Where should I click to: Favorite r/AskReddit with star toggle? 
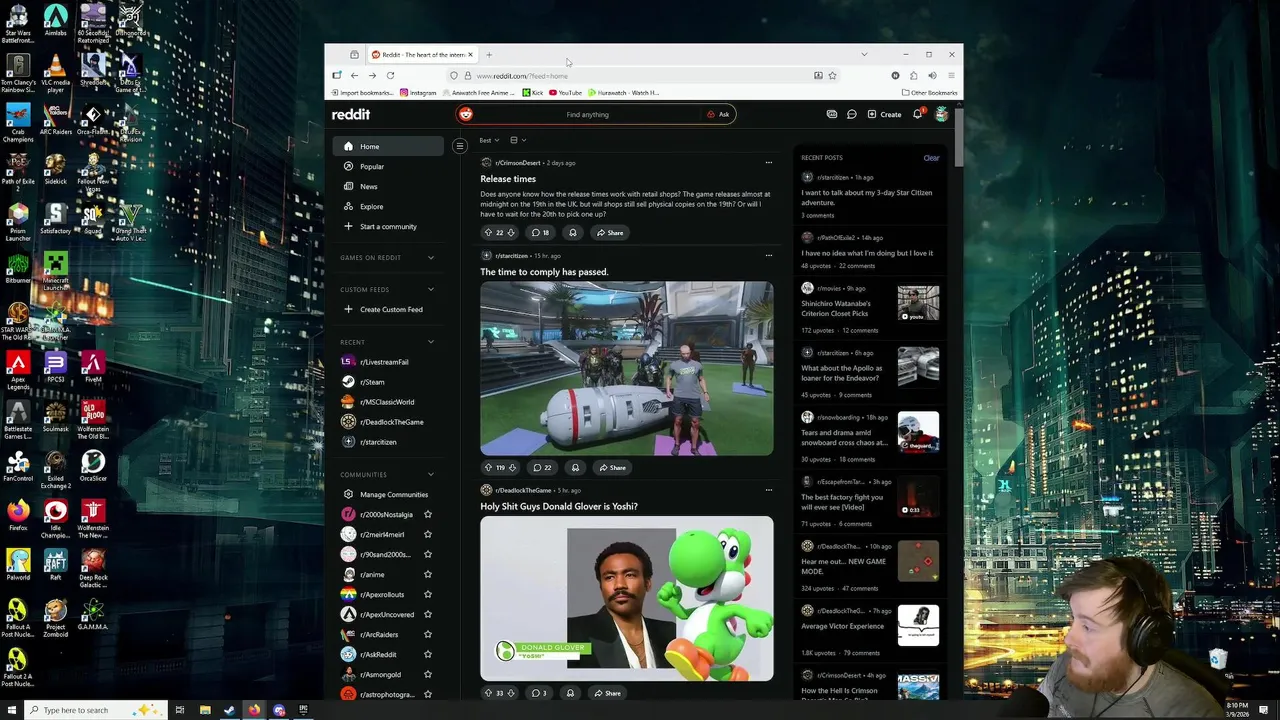(x=427, y=654)
